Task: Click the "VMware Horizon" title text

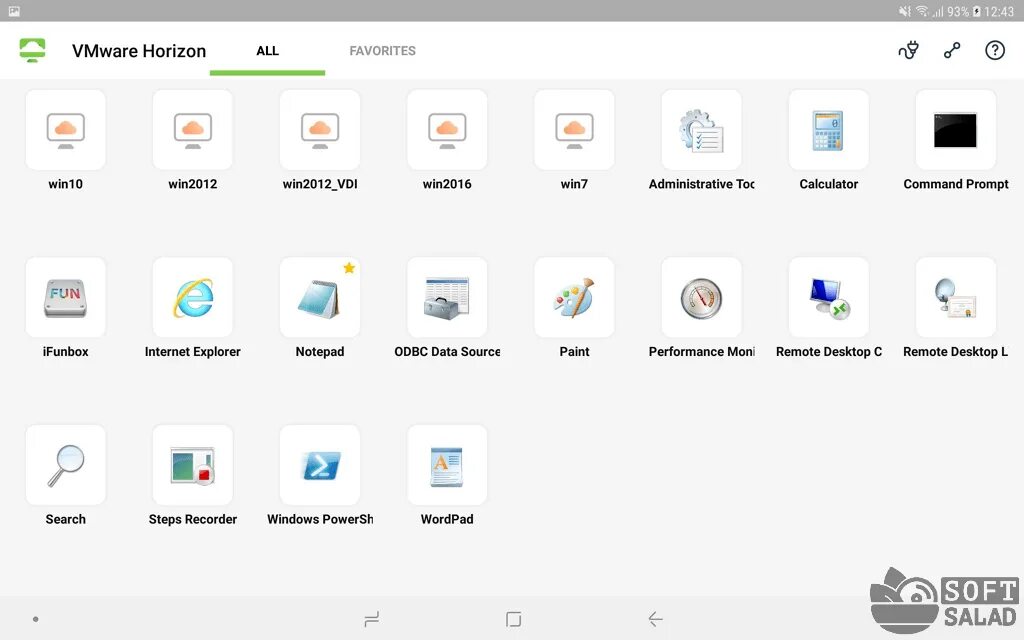Action: click(x=139, y=51)
